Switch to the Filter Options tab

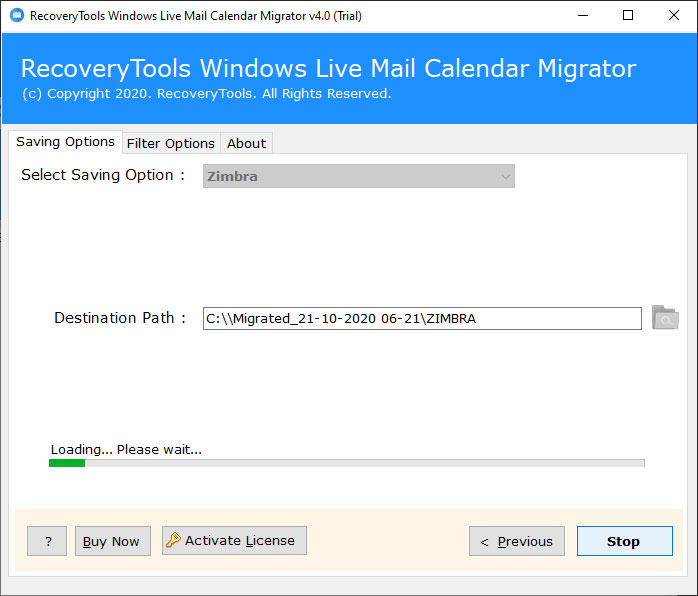click(x=171, y=143)
